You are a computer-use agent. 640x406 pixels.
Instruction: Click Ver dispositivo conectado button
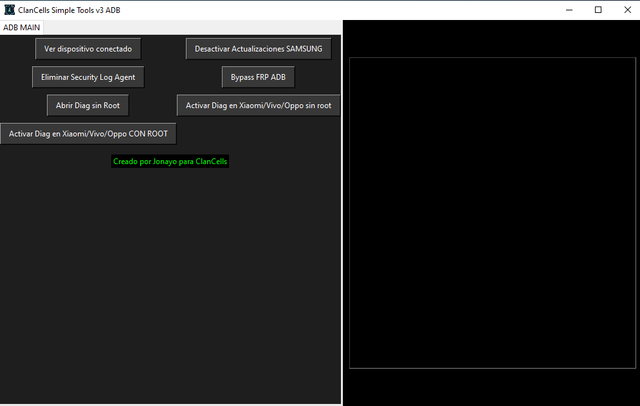tap(88, 49)
